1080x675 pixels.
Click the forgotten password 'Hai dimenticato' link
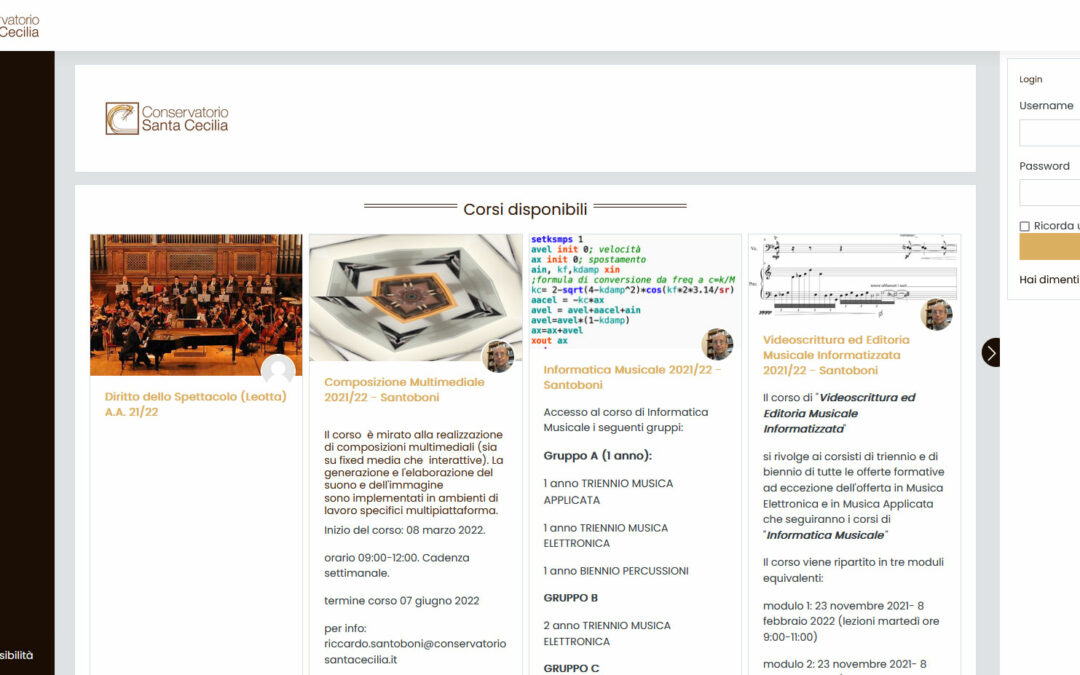tap(1049, 280)
